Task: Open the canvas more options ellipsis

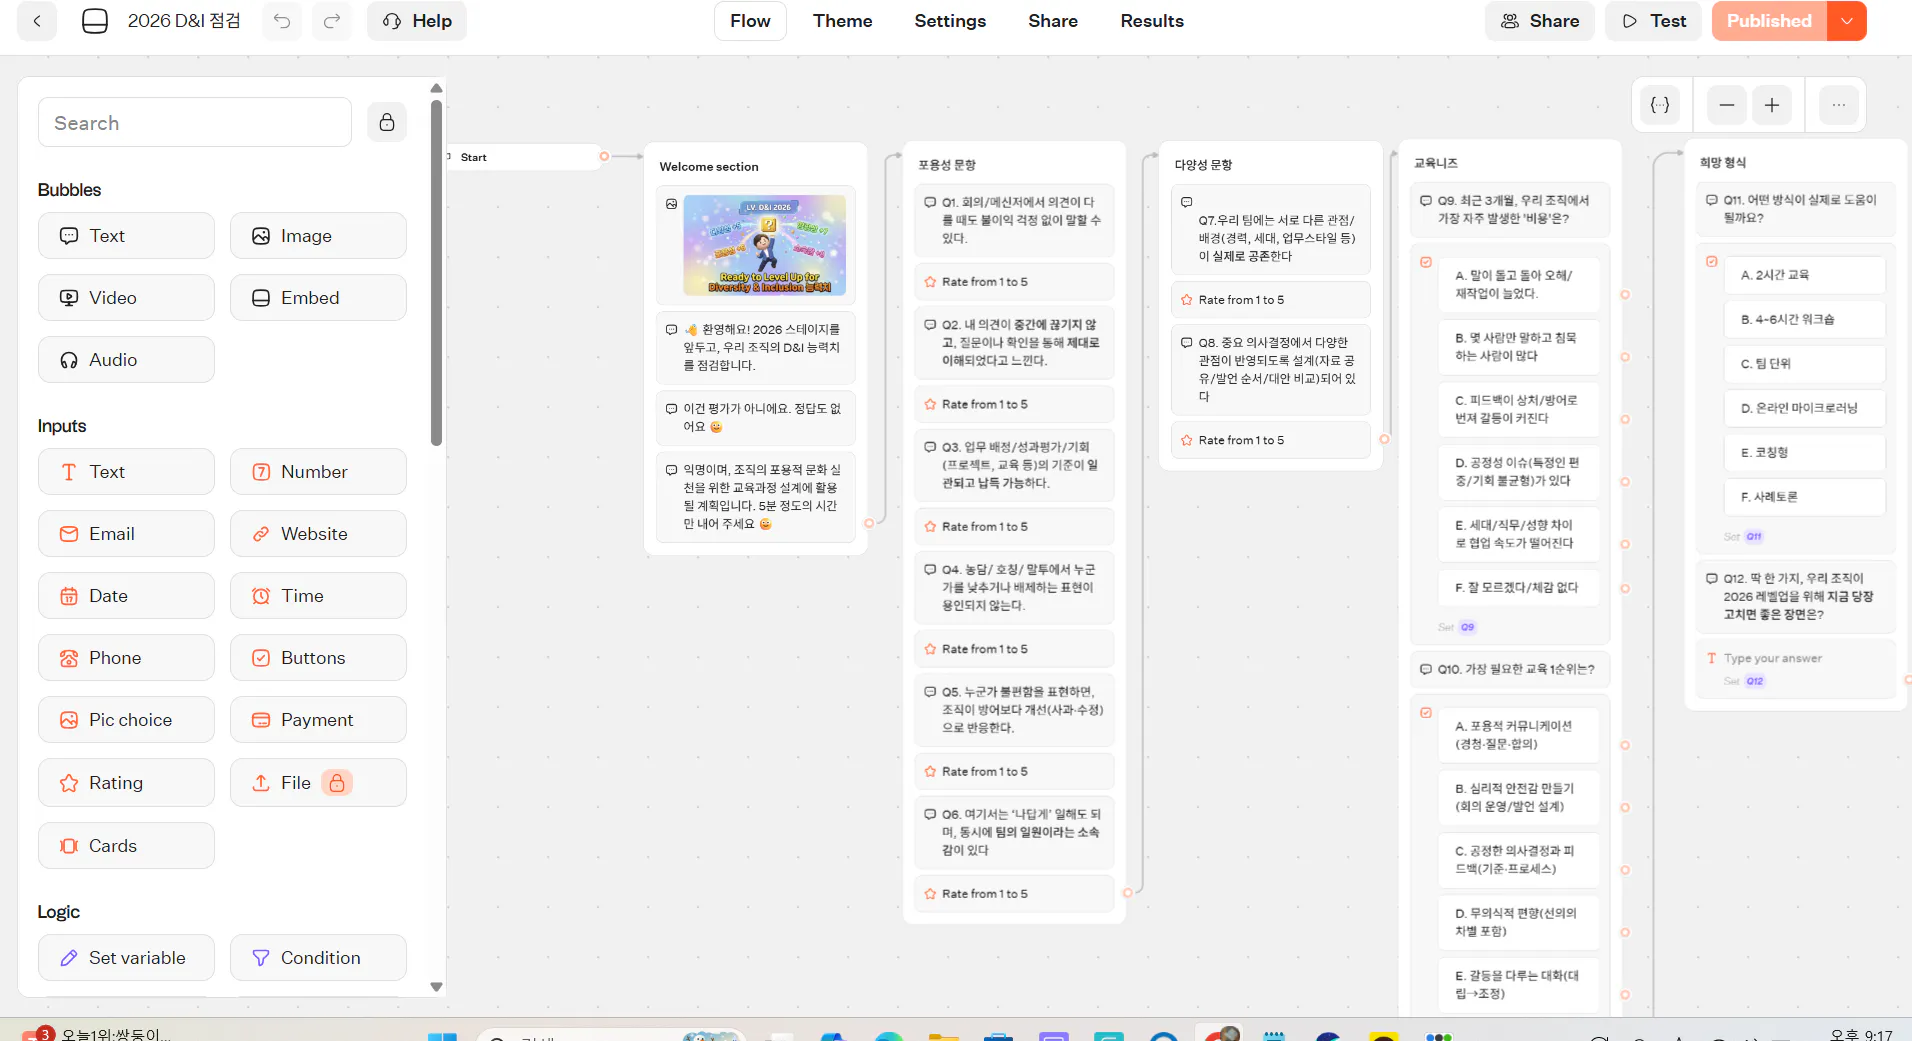Action: click(1838, 105)
